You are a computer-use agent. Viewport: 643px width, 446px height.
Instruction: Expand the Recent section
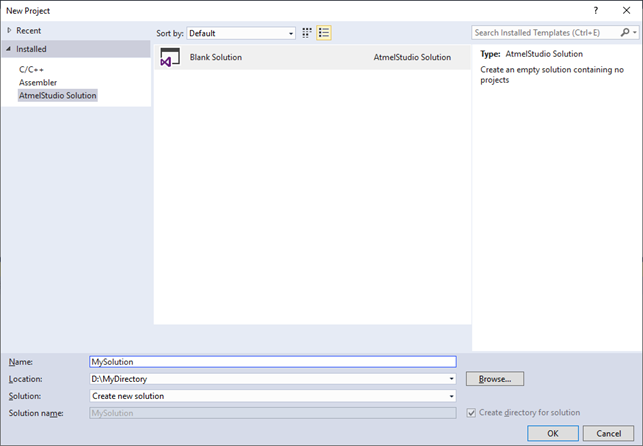pyautogui.click(x=9, y=30)
